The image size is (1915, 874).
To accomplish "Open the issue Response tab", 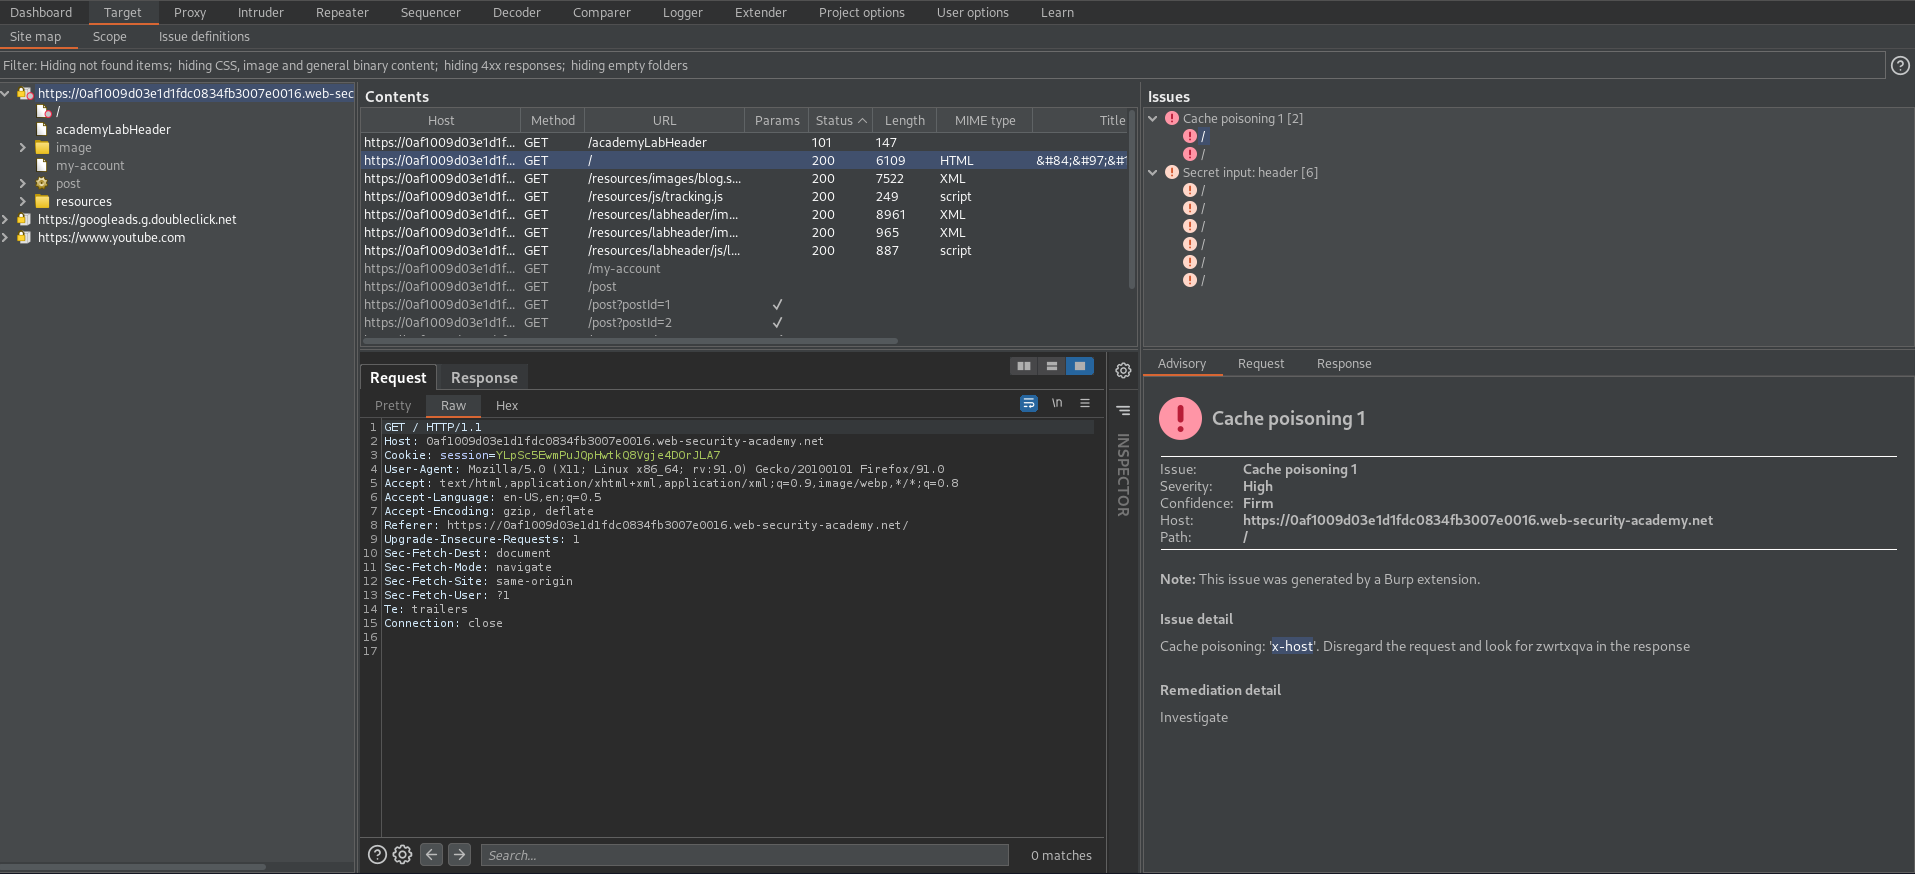I will (x=1344, y=364).
